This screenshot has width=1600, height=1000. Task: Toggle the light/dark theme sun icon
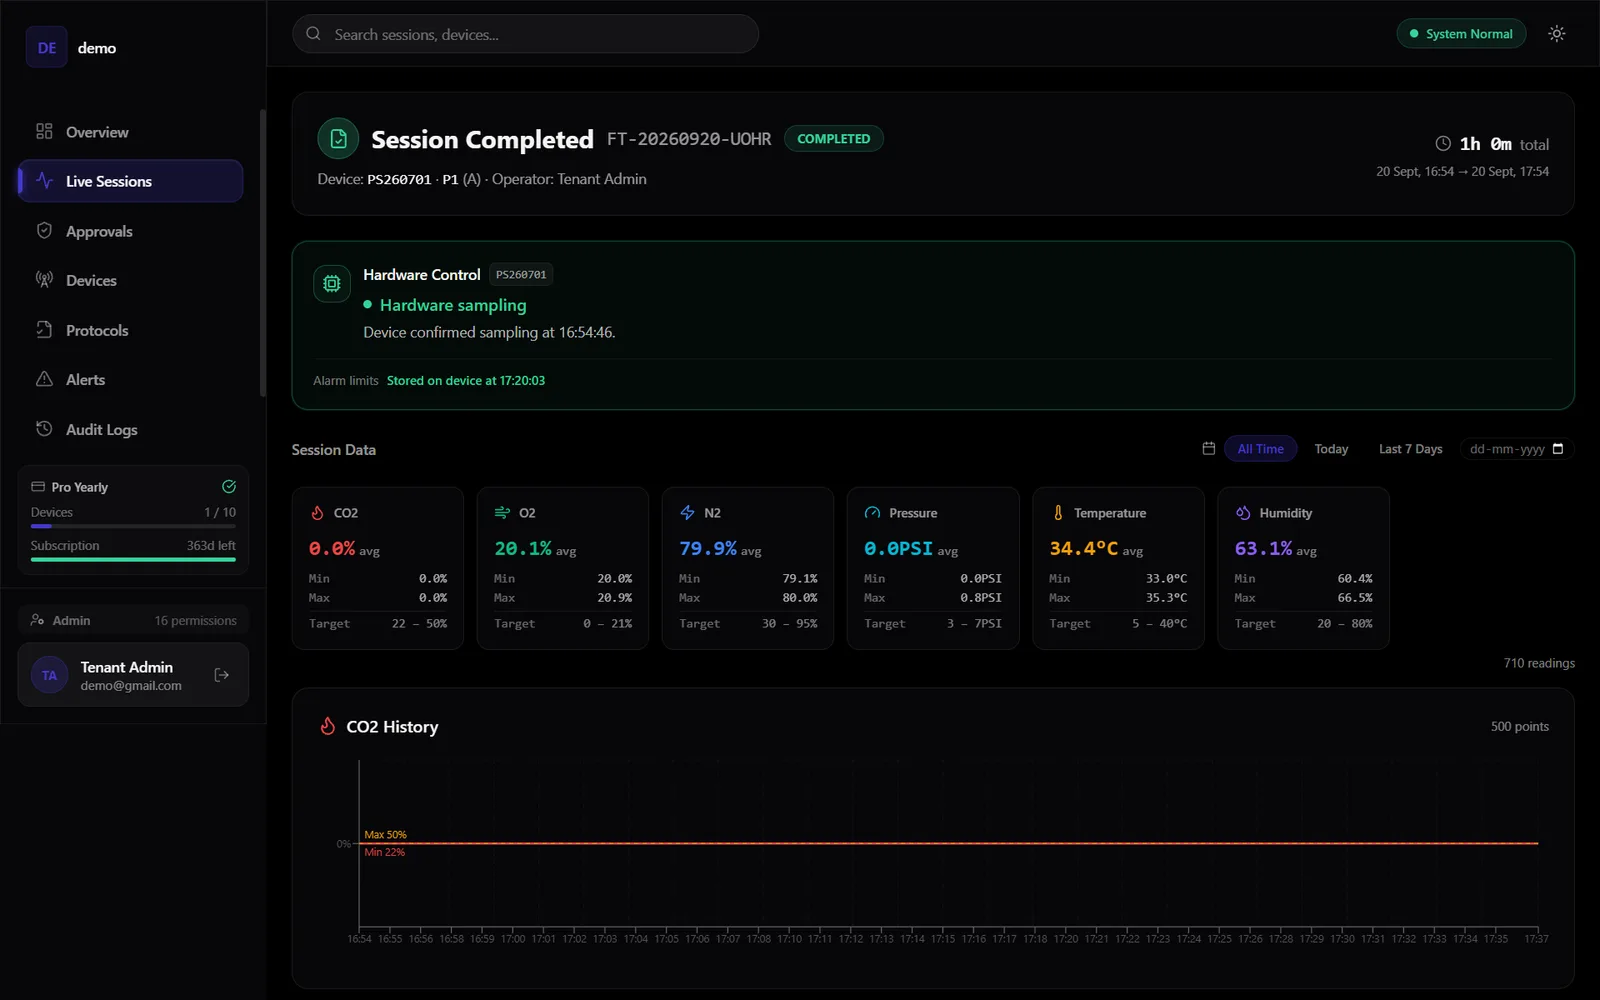[1556, 34]
